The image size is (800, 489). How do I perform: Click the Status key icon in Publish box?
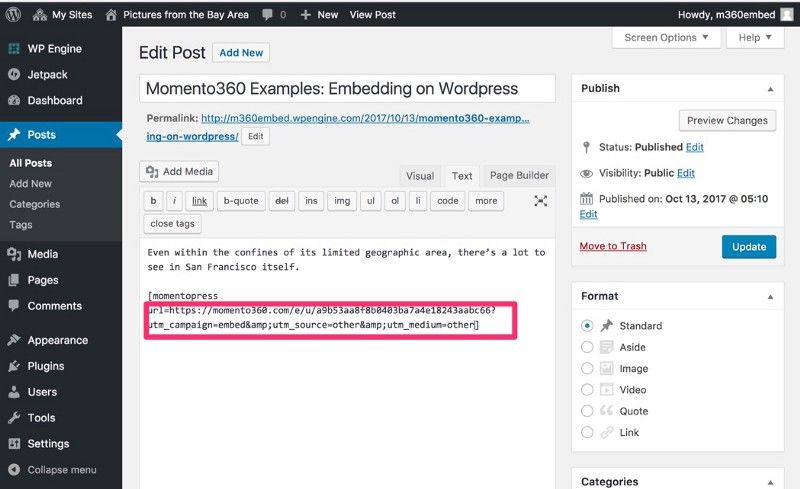[x=586, y=147]
